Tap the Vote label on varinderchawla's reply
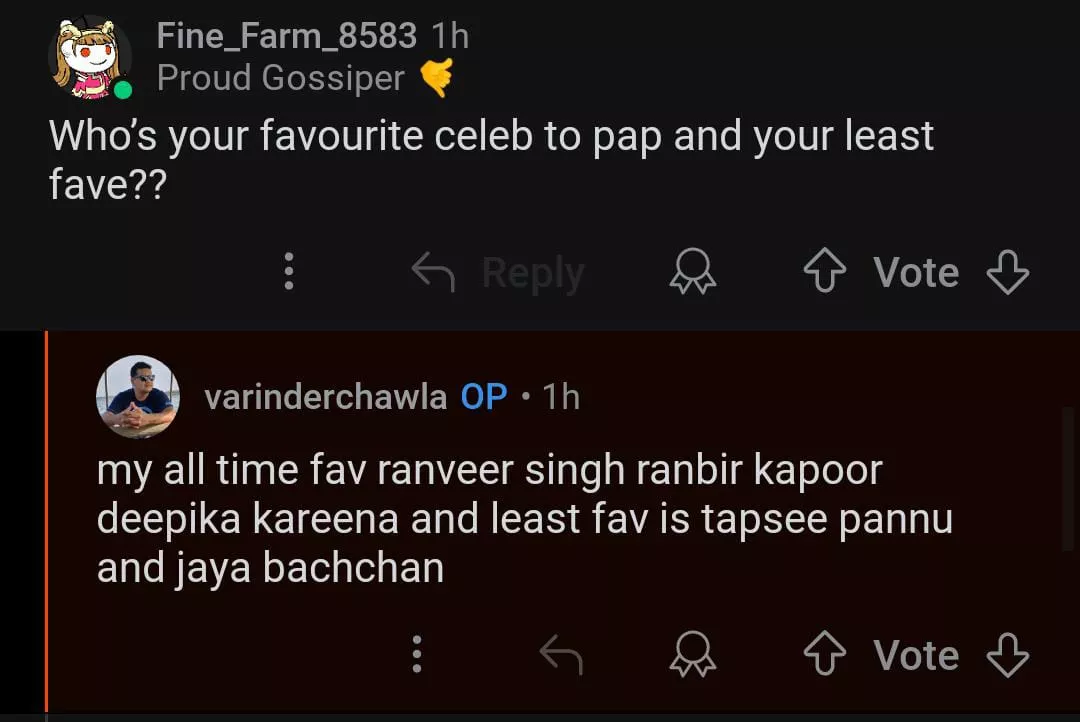This screenshot has width=1080, height=722. [916, 655]
